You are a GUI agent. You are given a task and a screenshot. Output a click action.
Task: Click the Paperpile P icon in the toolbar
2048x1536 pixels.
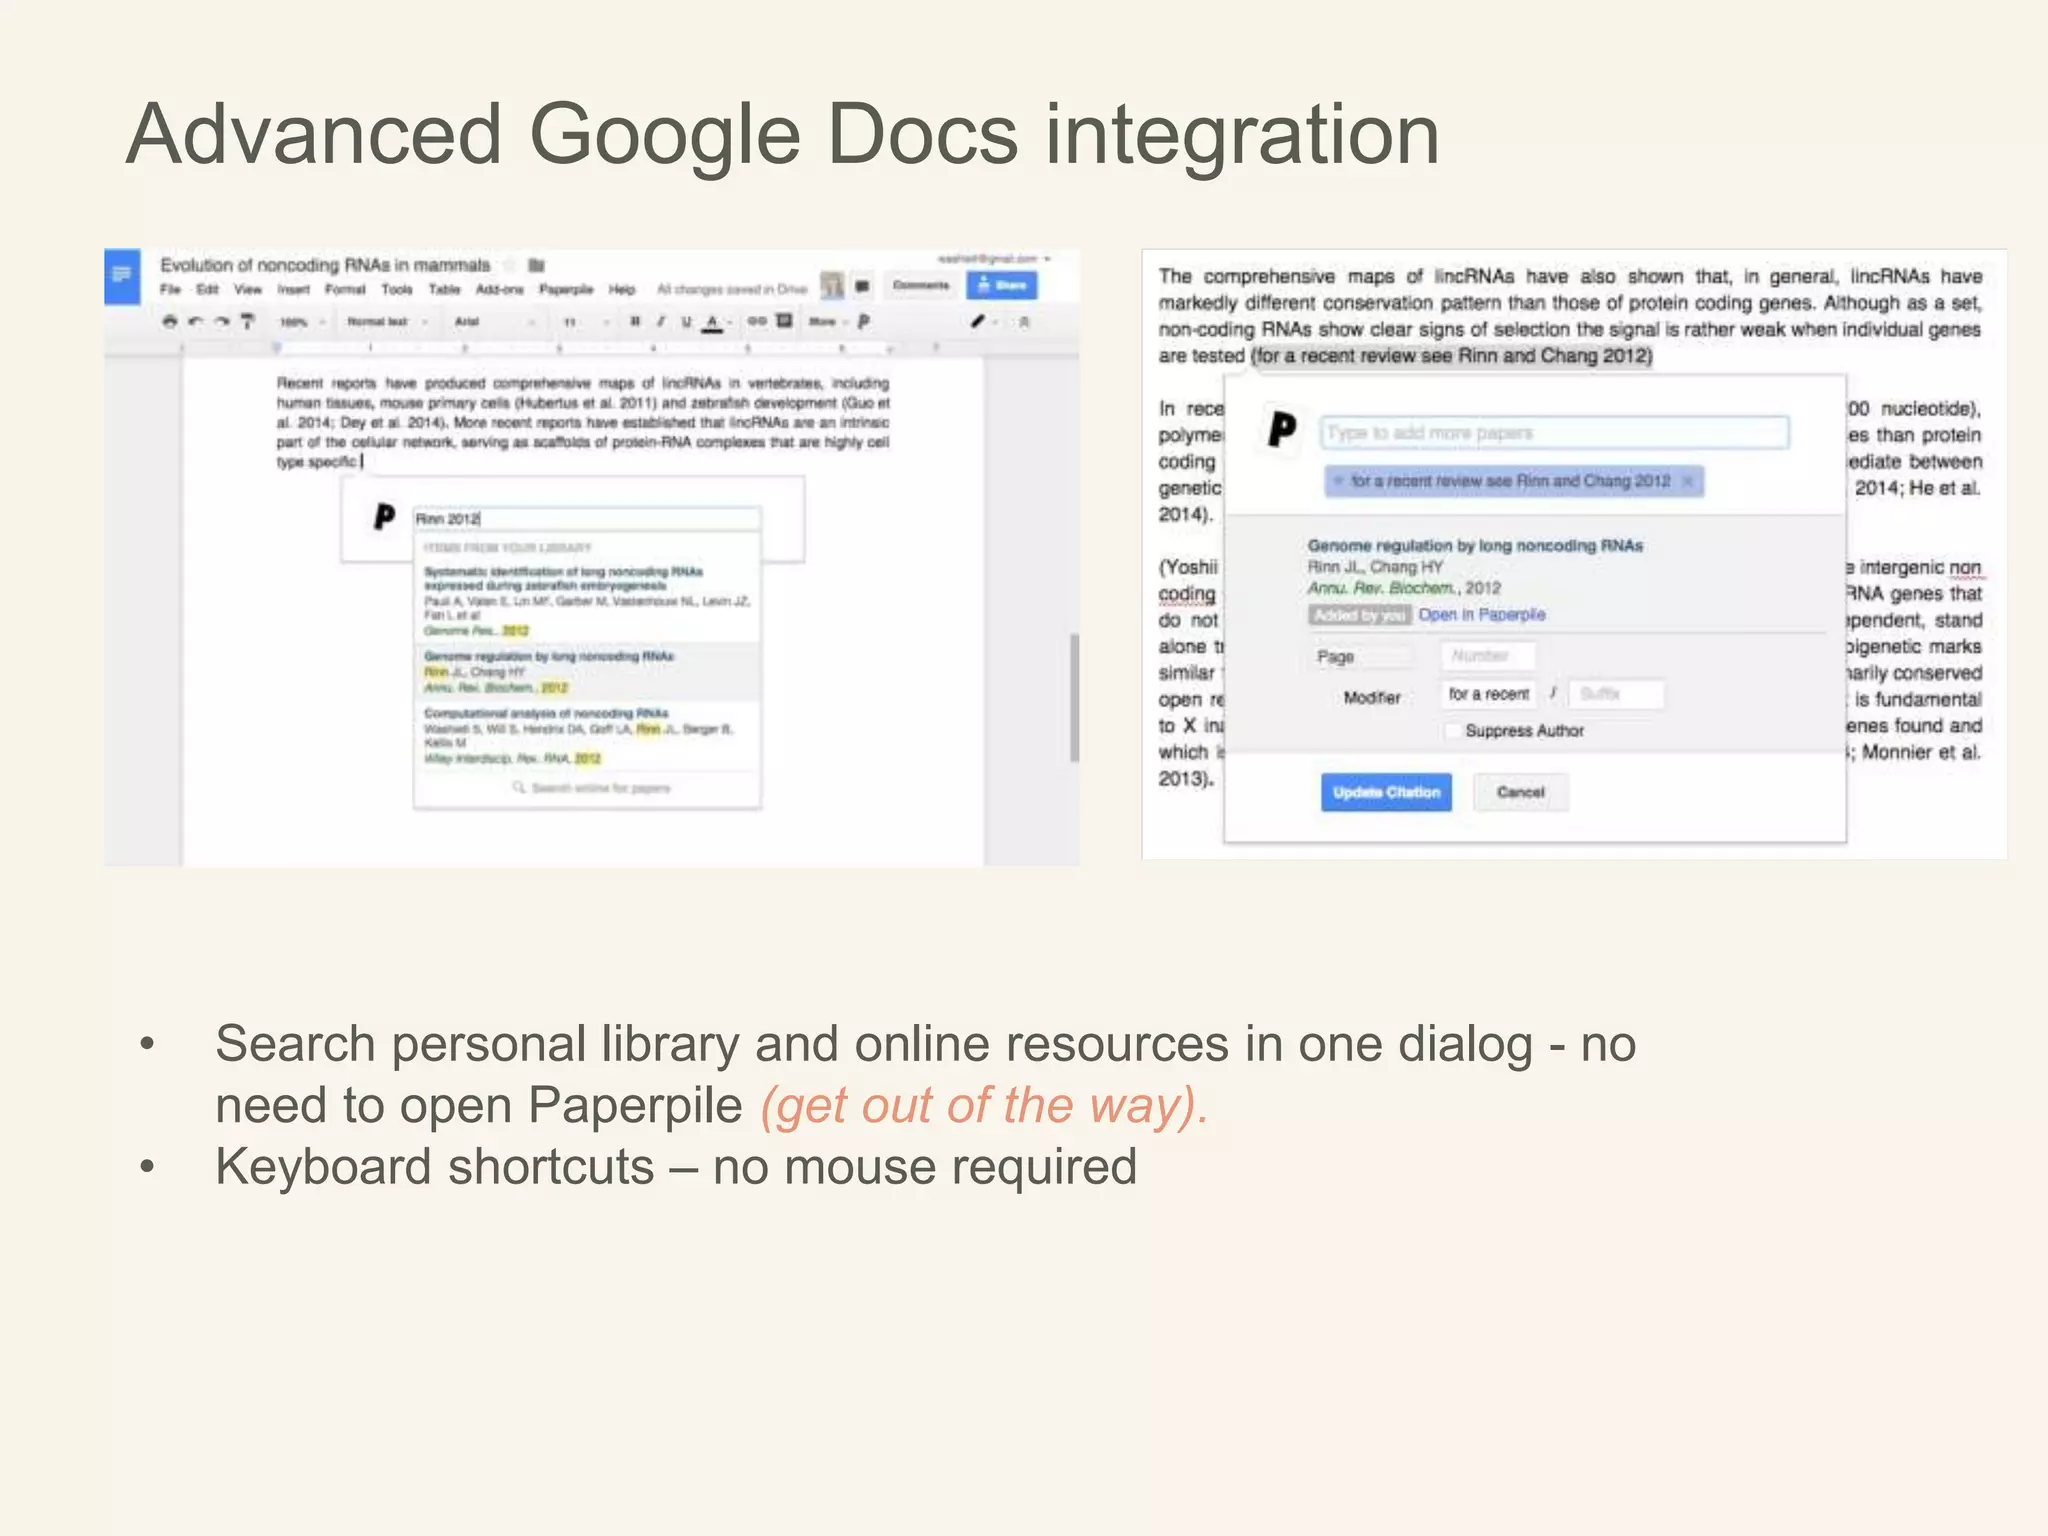click(x=864, y=322)
